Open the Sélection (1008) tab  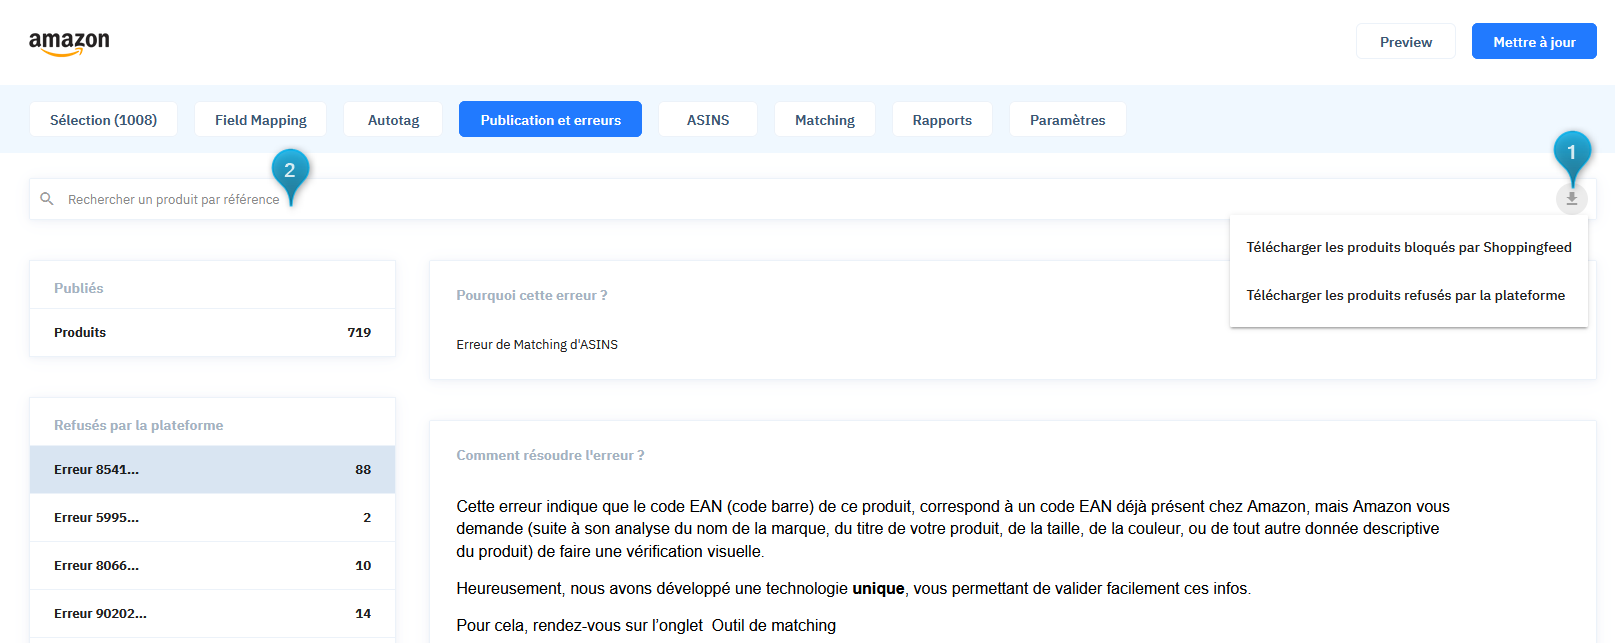pyautogui.click(x=104, y=120)
